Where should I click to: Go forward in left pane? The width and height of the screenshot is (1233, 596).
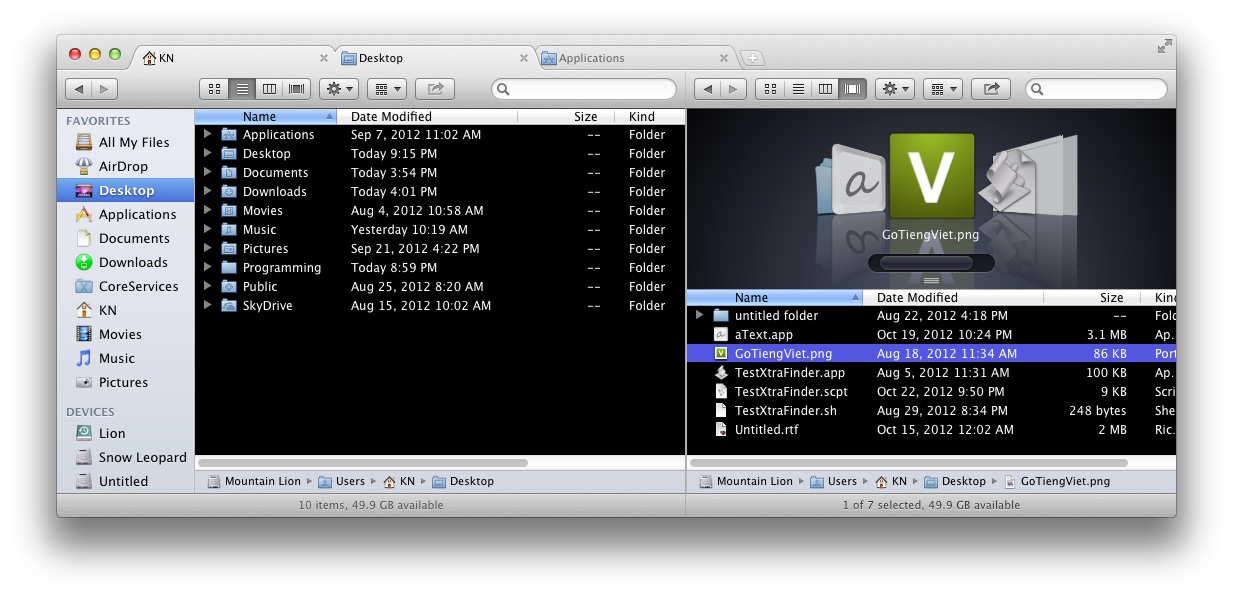click(x=105, y=89)
